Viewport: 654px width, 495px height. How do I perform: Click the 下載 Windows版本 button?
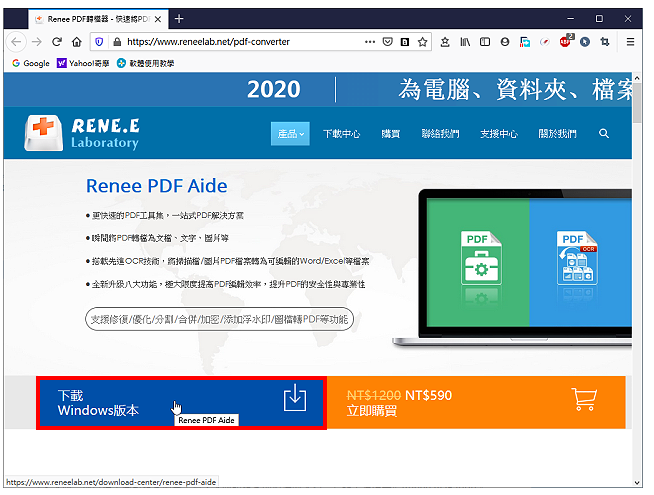[x=181, y=403]
